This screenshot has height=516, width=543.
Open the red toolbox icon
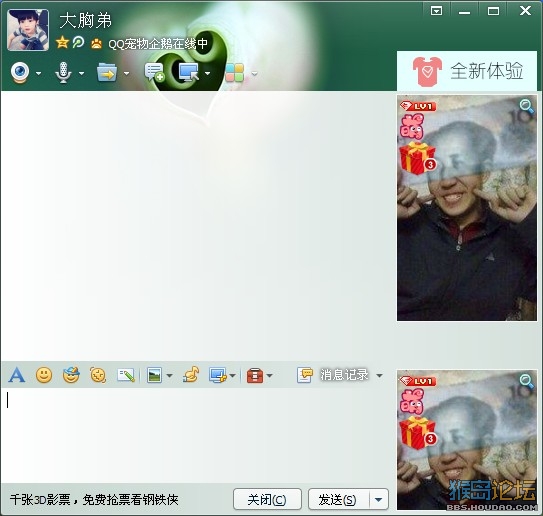(x=255, y=375)
